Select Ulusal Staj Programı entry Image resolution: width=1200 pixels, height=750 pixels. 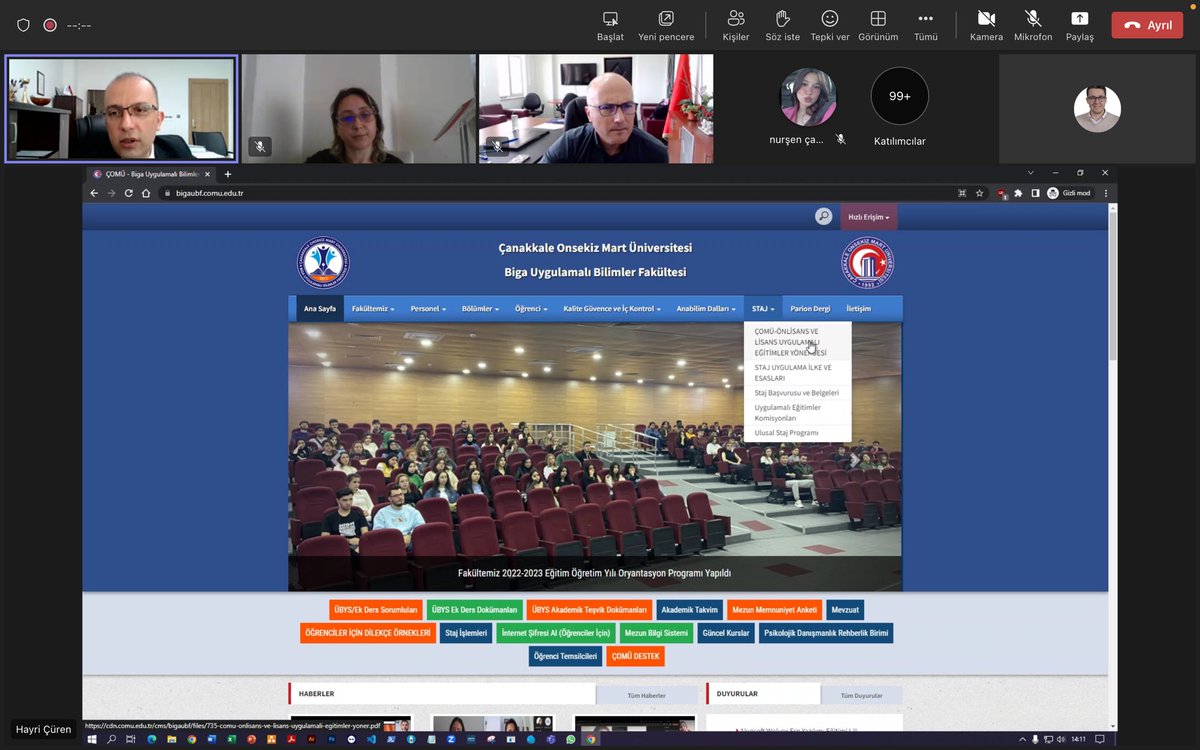pos(797,433)
